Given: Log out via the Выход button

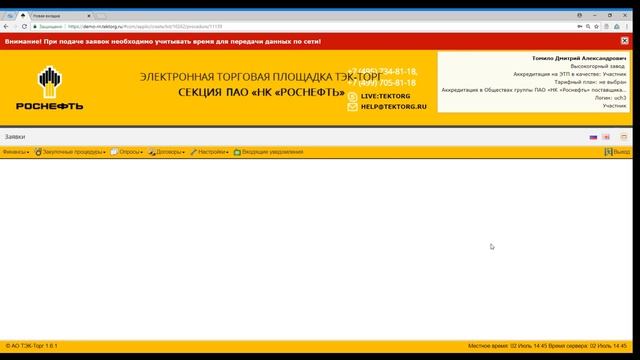Looking at the screenshot, I should [617, 152].
